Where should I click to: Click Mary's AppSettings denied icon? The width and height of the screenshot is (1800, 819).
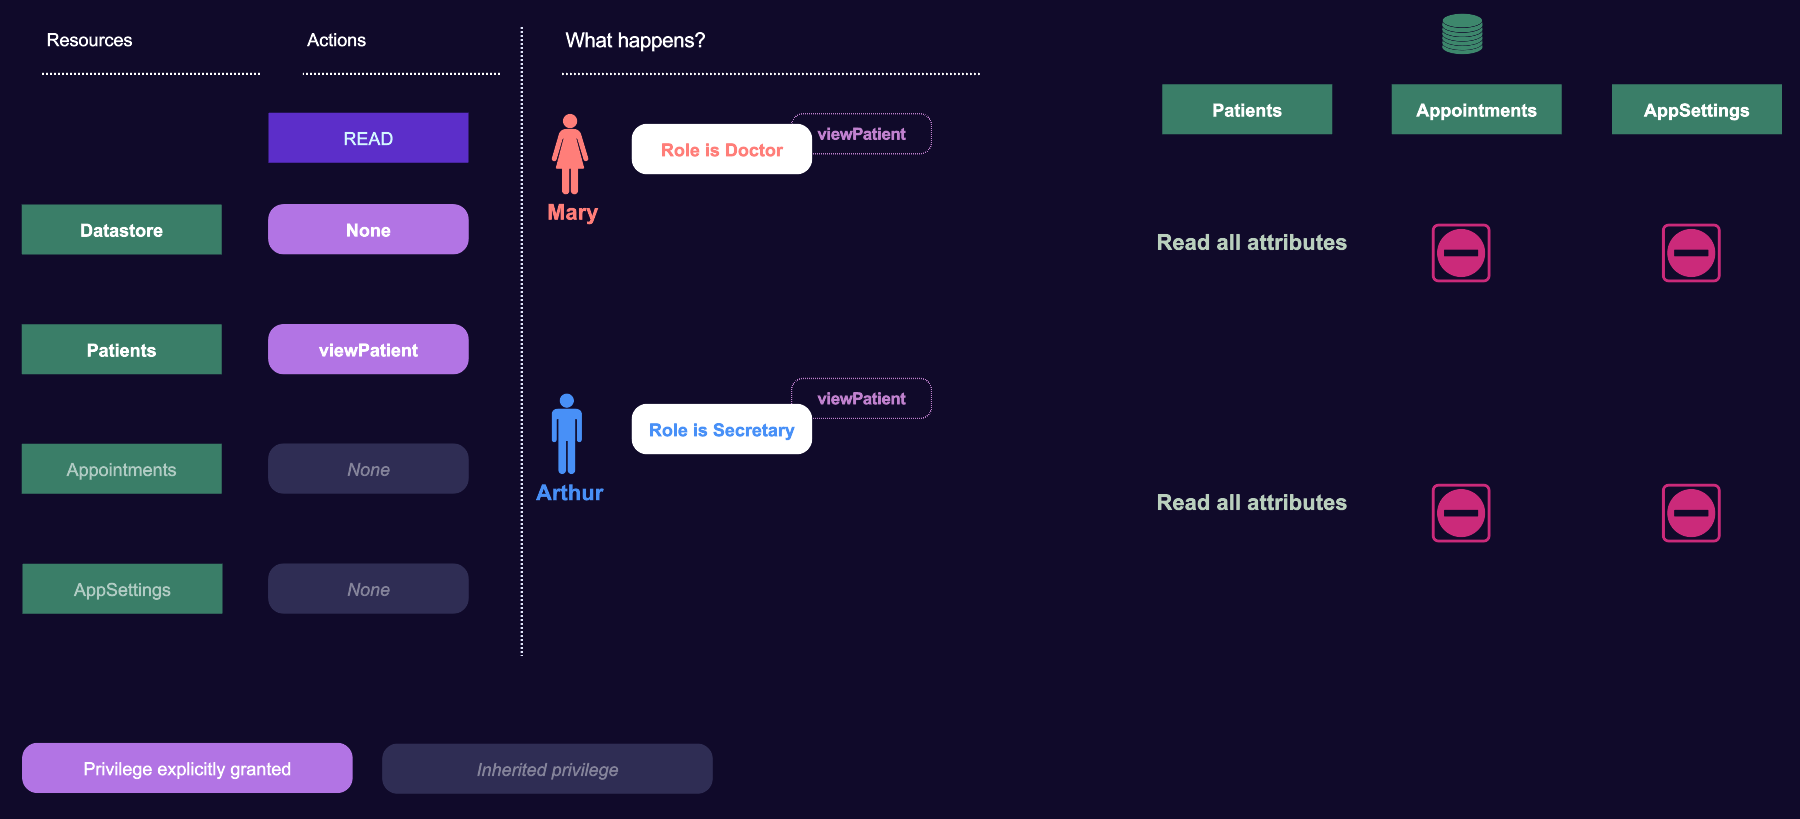pos(1691,253)
